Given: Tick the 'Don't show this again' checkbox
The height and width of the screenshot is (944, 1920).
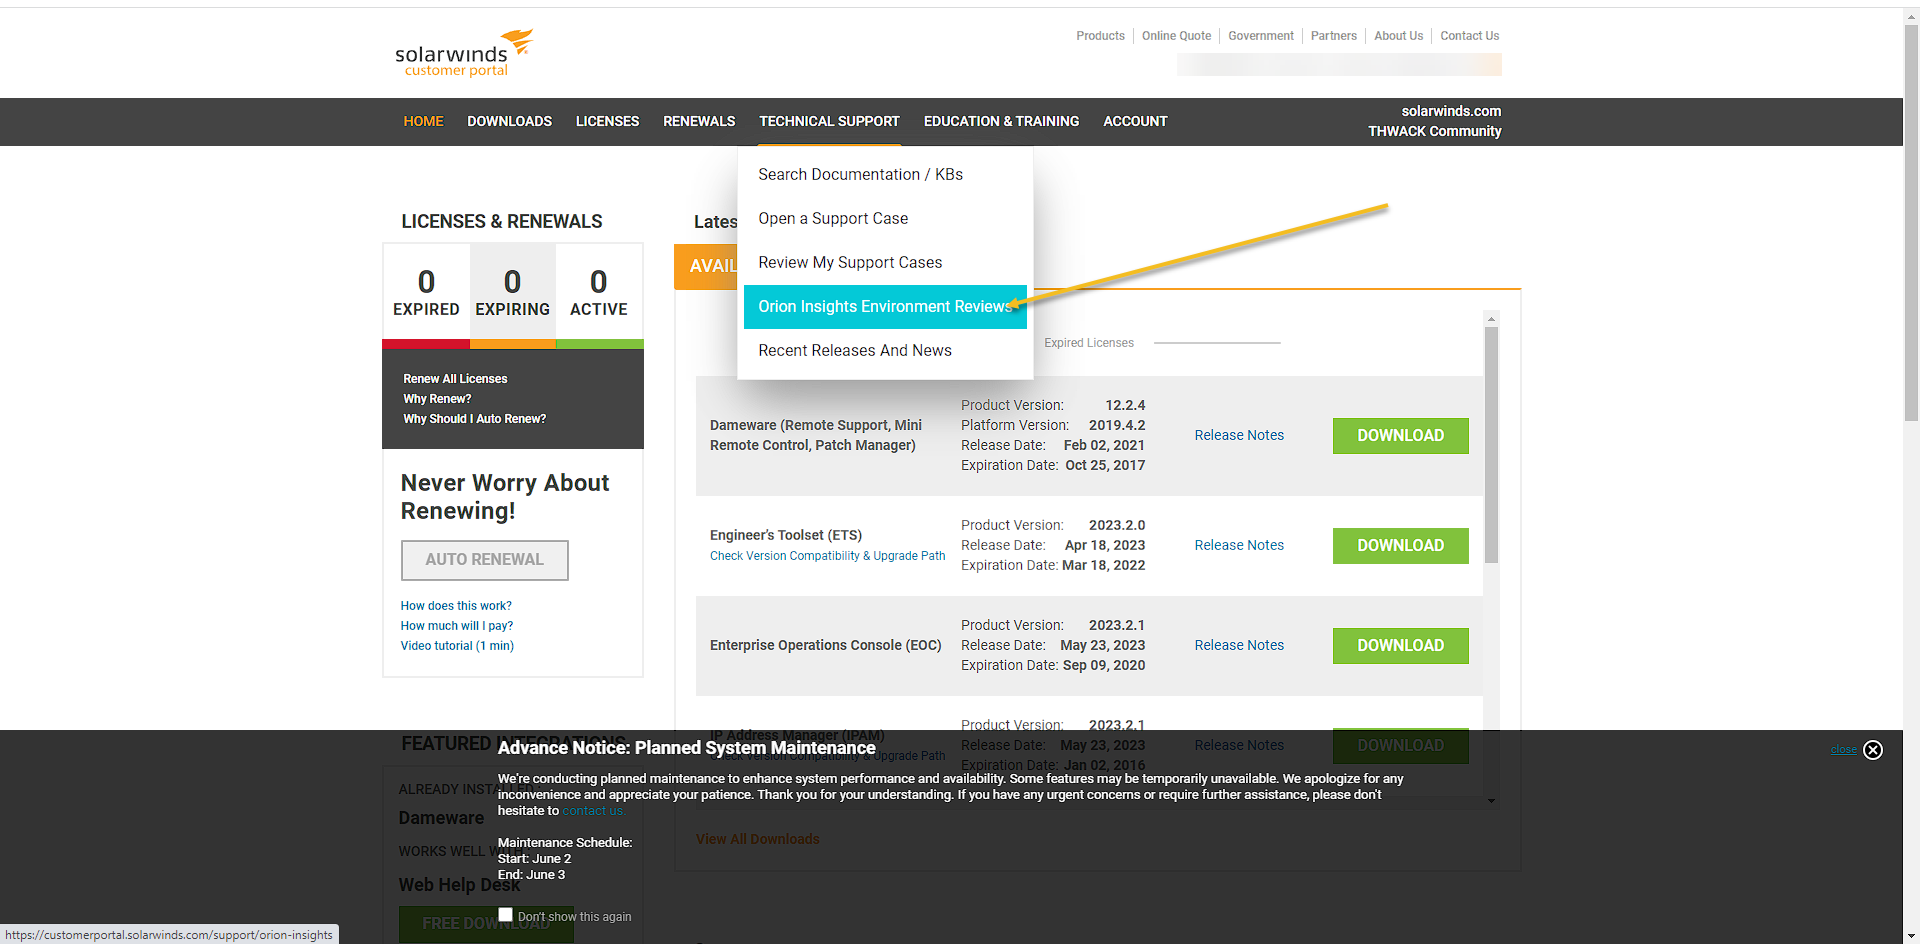Looking at the screenshot, I should click(x=506, y=915).
